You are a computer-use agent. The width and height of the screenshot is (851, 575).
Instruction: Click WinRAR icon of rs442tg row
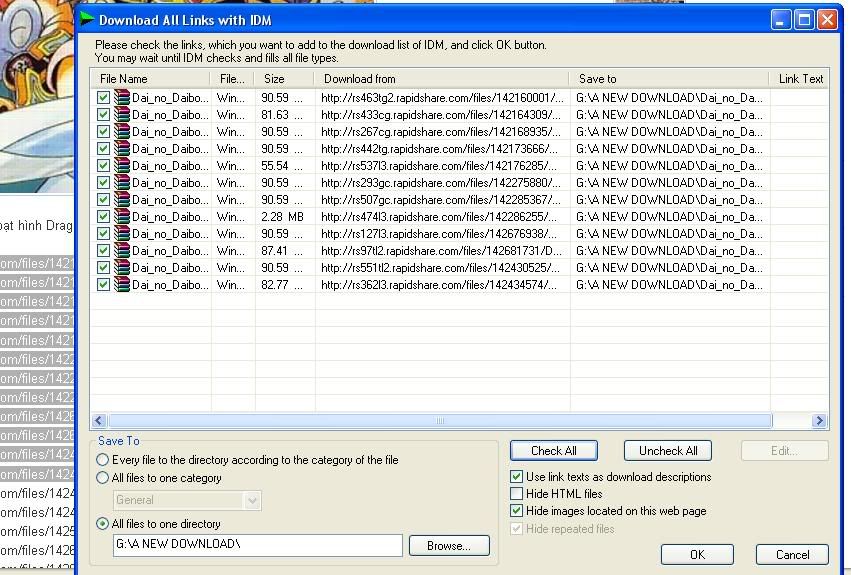(122, 149)
